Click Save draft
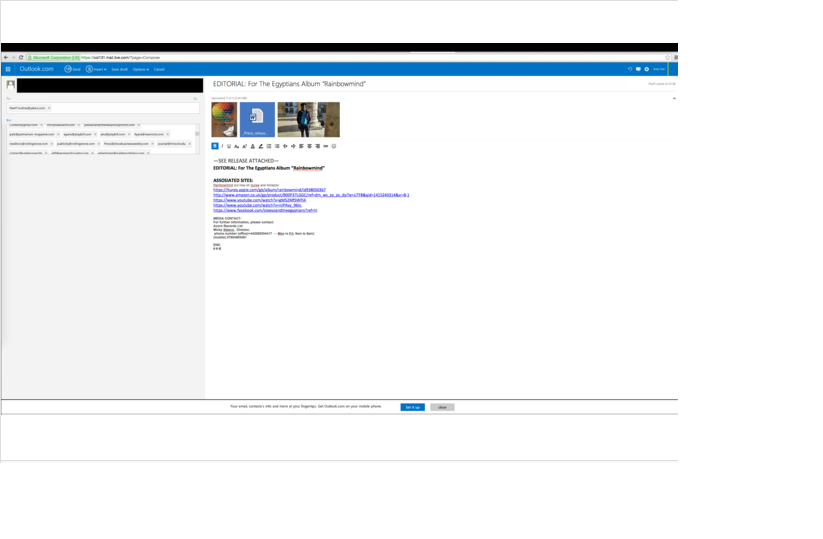The width and height of the screenshot is (823, 539). [x=120, y=69]
